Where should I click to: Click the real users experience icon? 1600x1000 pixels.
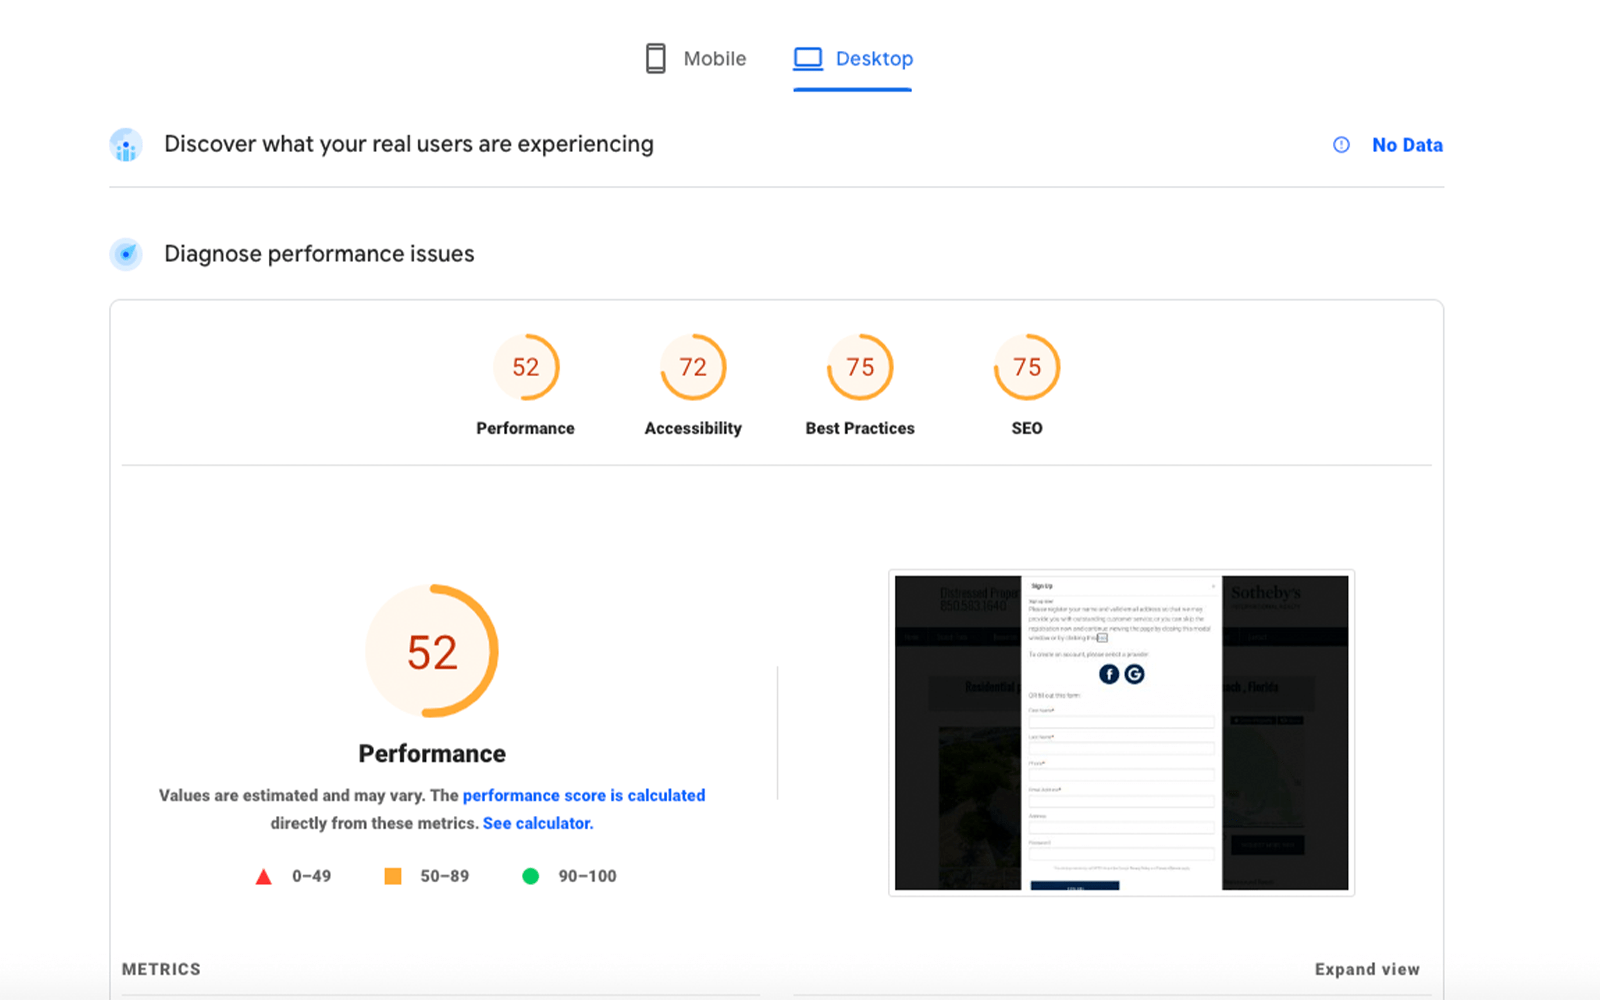126,146
